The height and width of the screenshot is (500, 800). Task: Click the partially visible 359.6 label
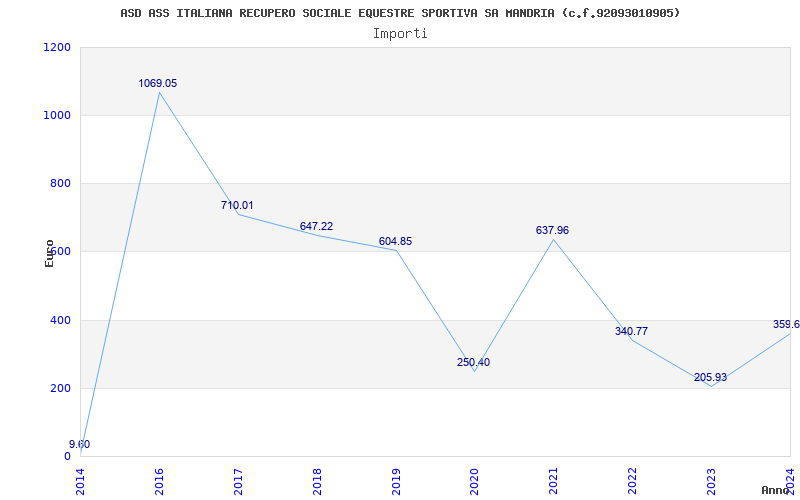coord(786,324)
